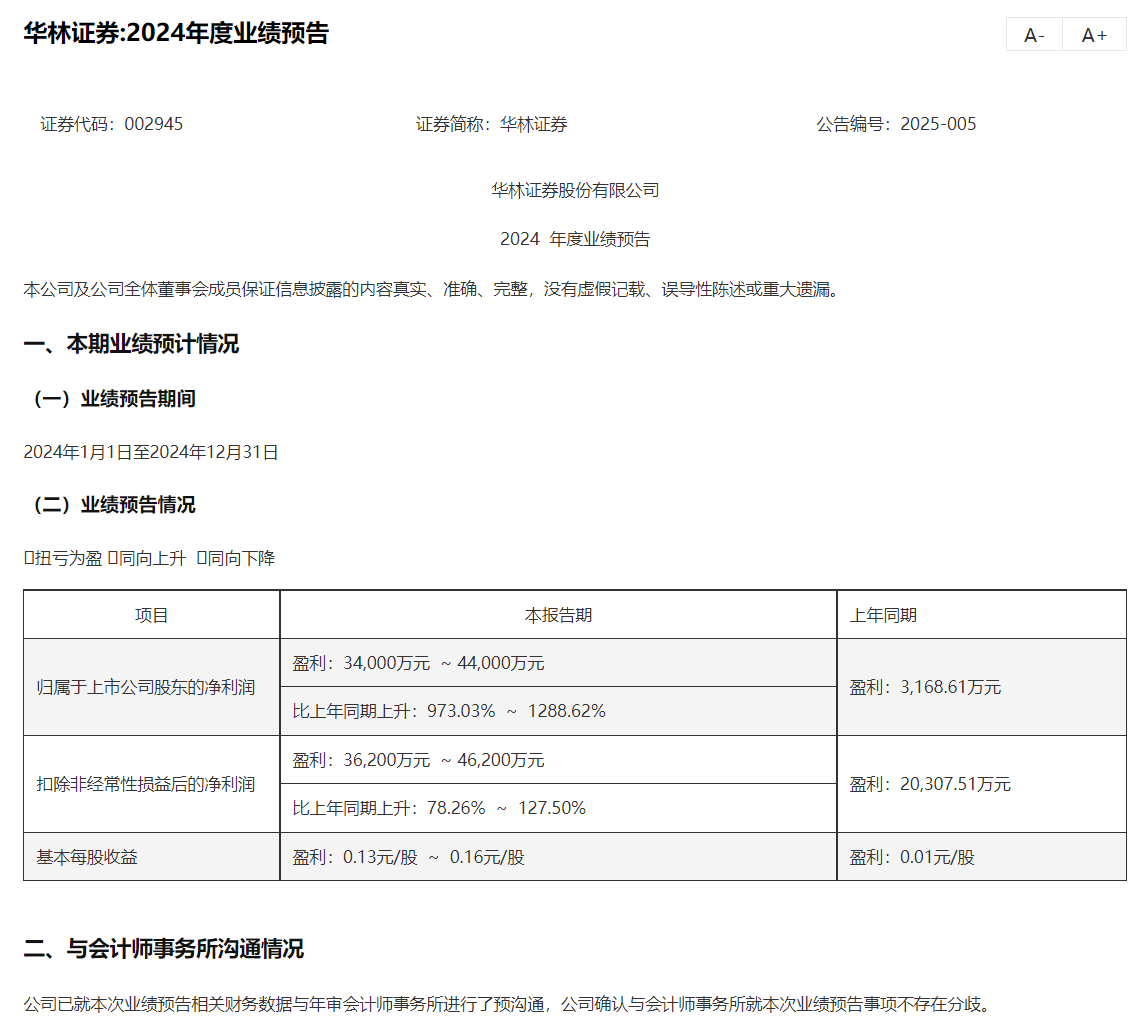Select the cell 盈利：34,000万元 ～ 44,000万元
Viewport: 1141px width, 1026px height.
click(x=558, y=663)
